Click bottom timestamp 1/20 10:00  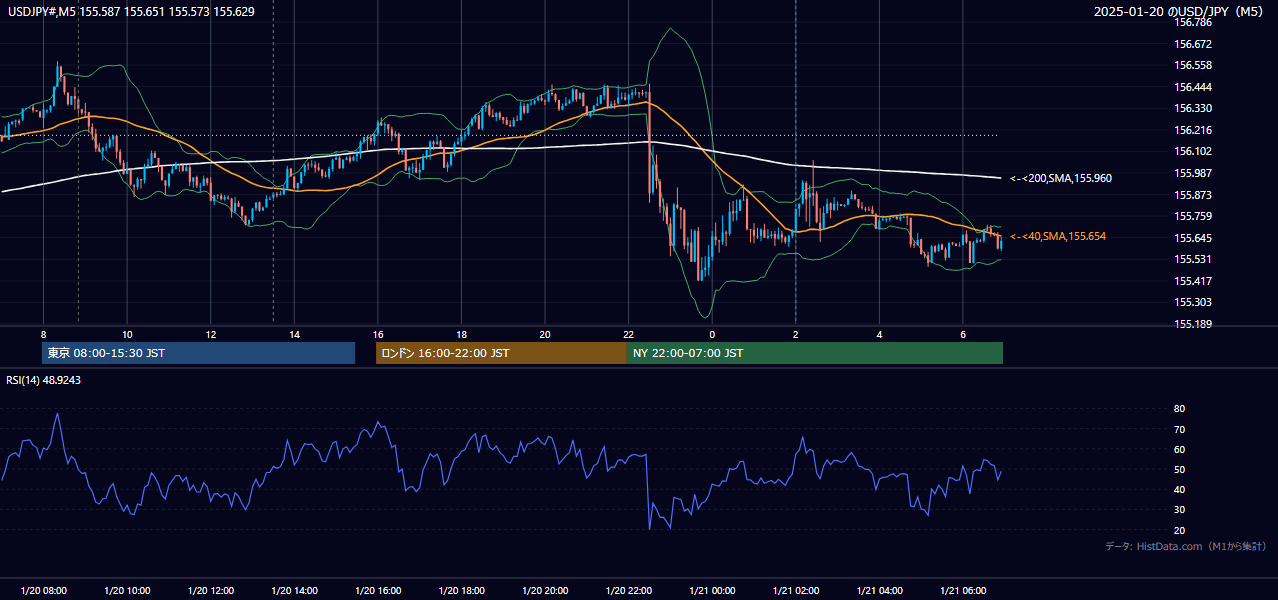click(127, 591)
